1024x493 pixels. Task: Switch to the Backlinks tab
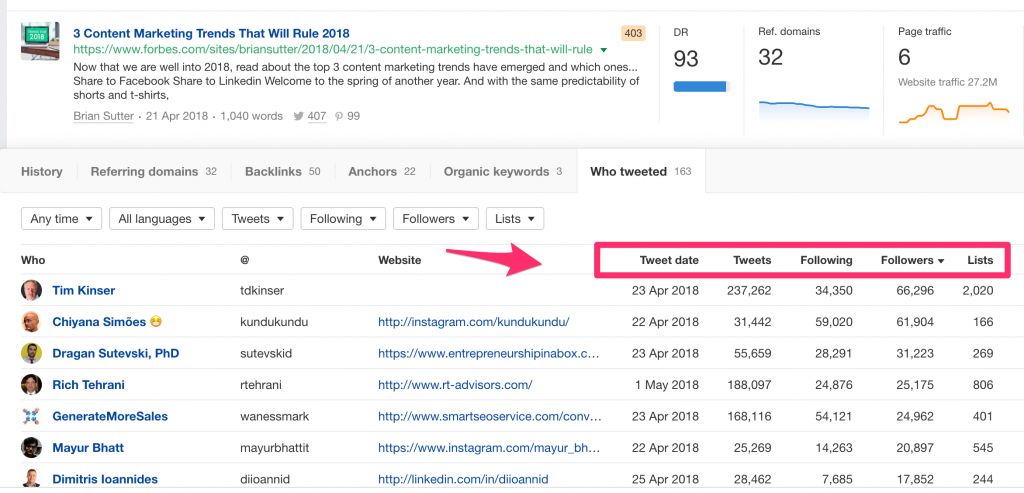coord(283,172)
